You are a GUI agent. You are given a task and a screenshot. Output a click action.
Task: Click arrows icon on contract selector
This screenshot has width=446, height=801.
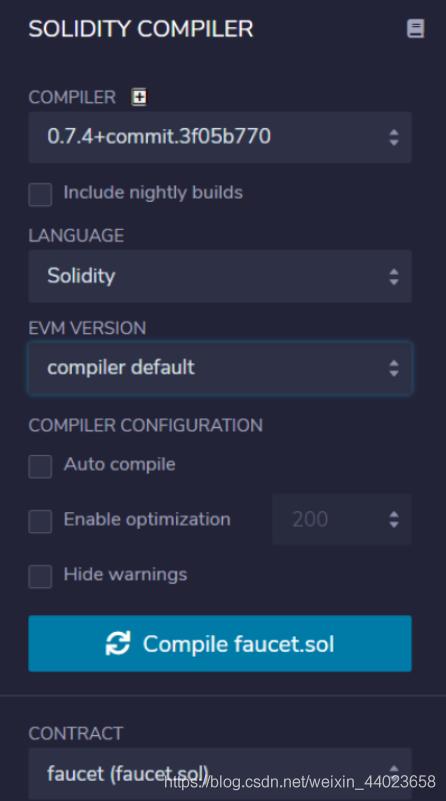click(x=393, y=769)
